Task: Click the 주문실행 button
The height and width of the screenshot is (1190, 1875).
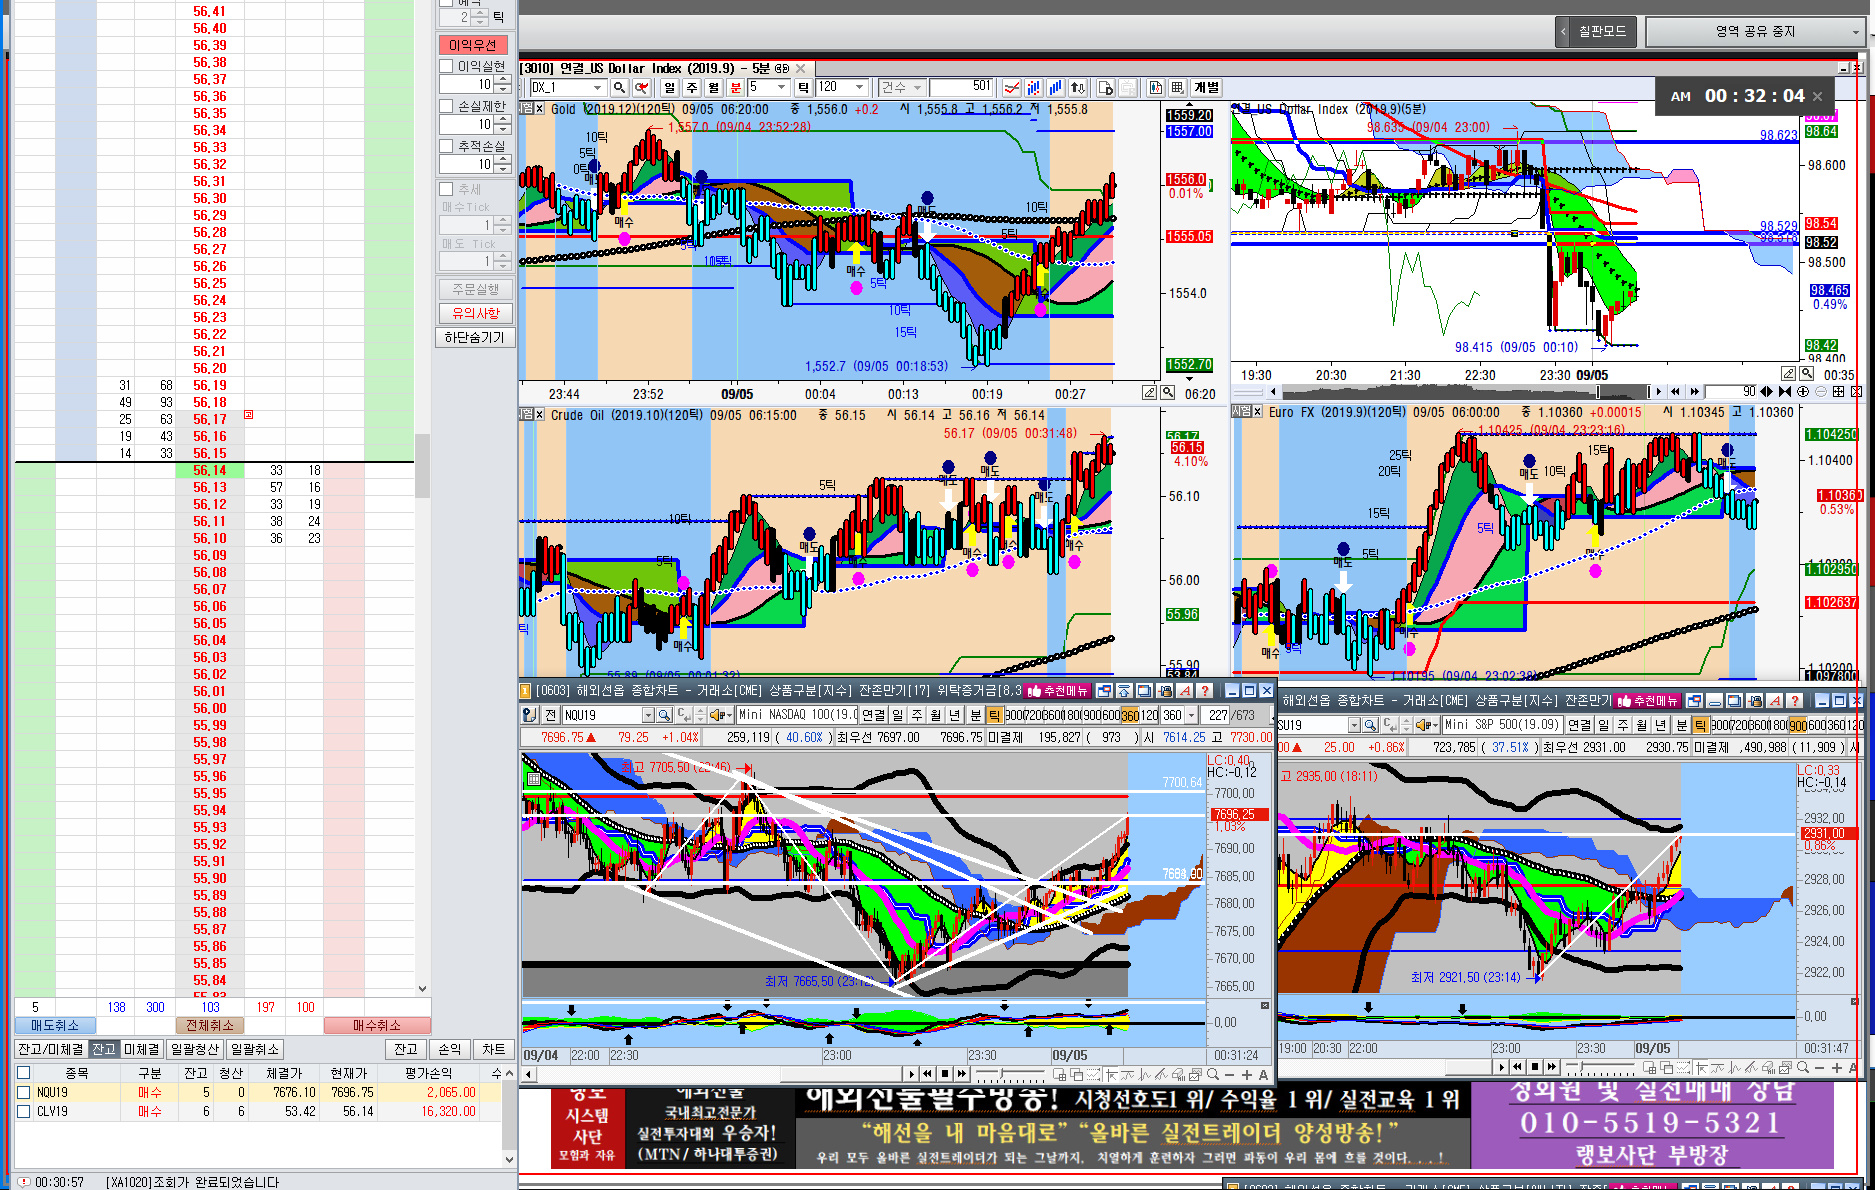Action: (x=476, y=289)
